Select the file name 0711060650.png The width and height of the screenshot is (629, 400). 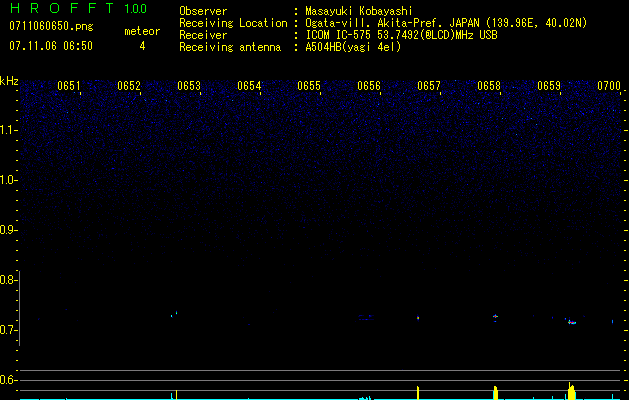click(51, 26)
